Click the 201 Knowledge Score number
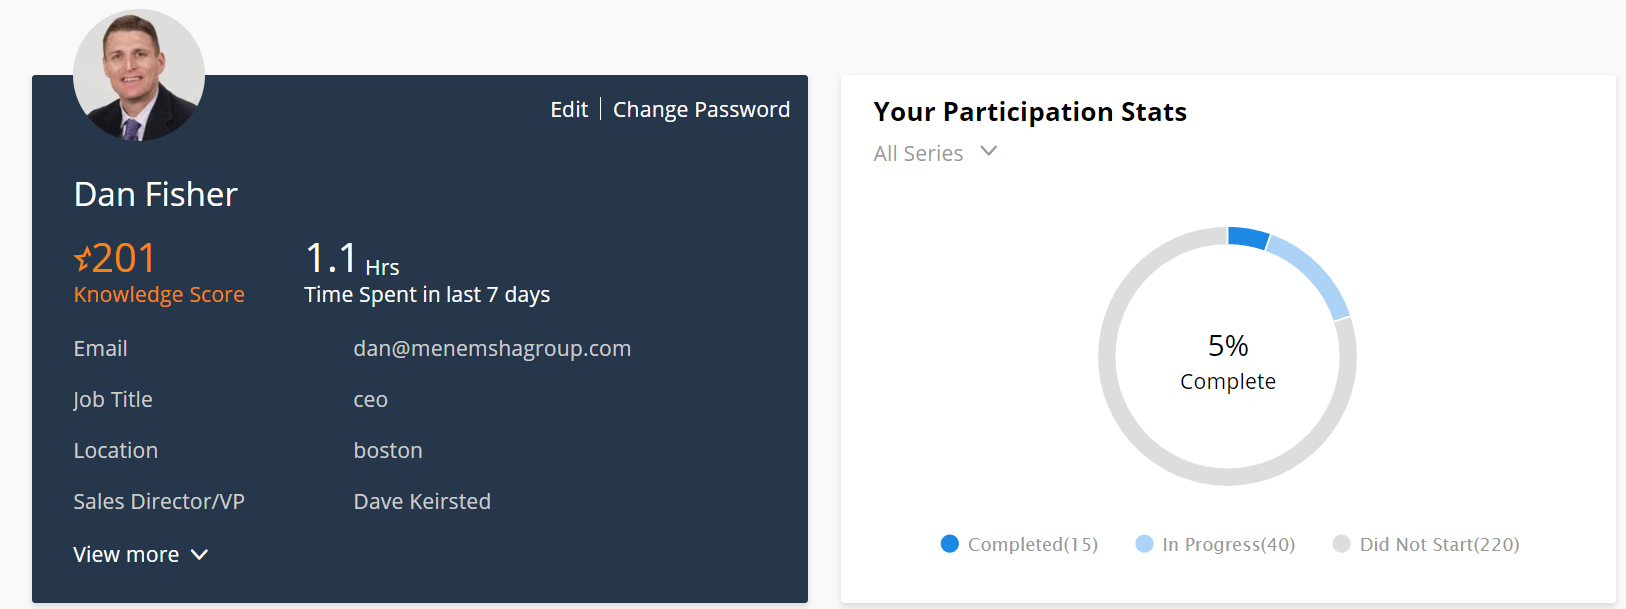This screenshot has width=1626, height=609. pyautogui.click(x=124, y=259)
